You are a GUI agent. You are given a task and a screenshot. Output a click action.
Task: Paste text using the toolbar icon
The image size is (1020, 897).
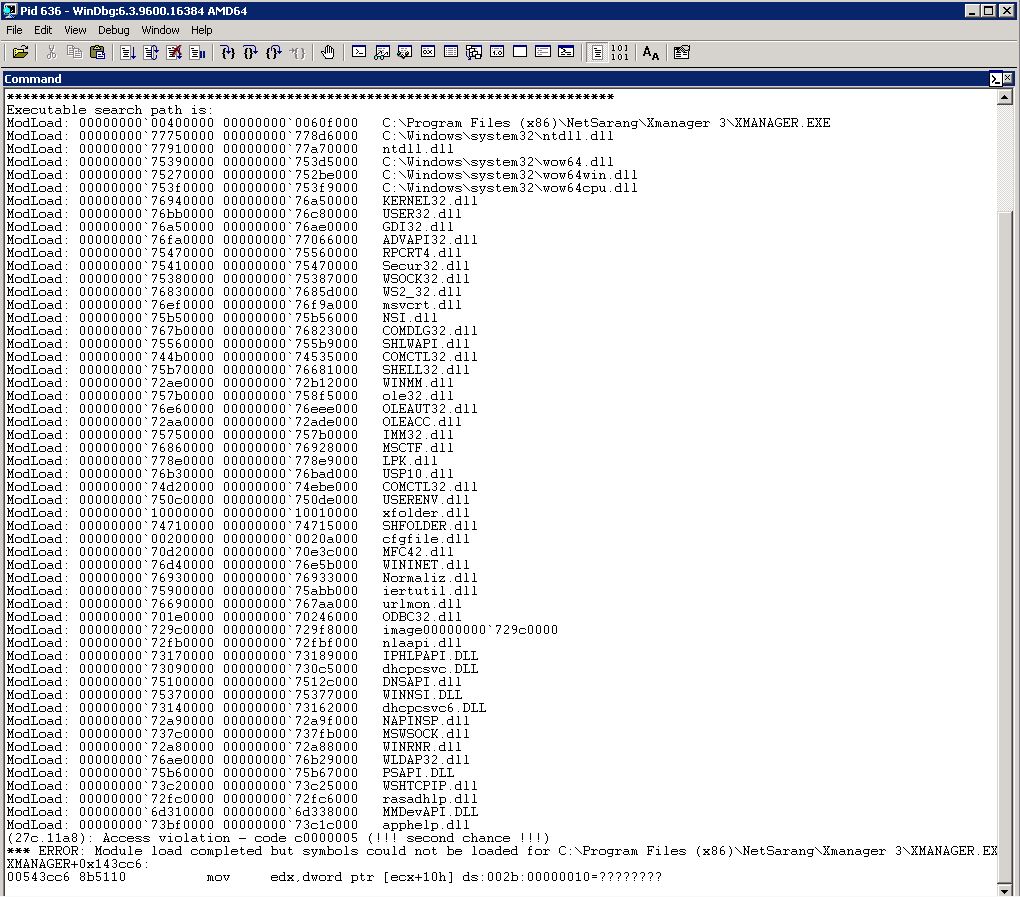[96, 52]
